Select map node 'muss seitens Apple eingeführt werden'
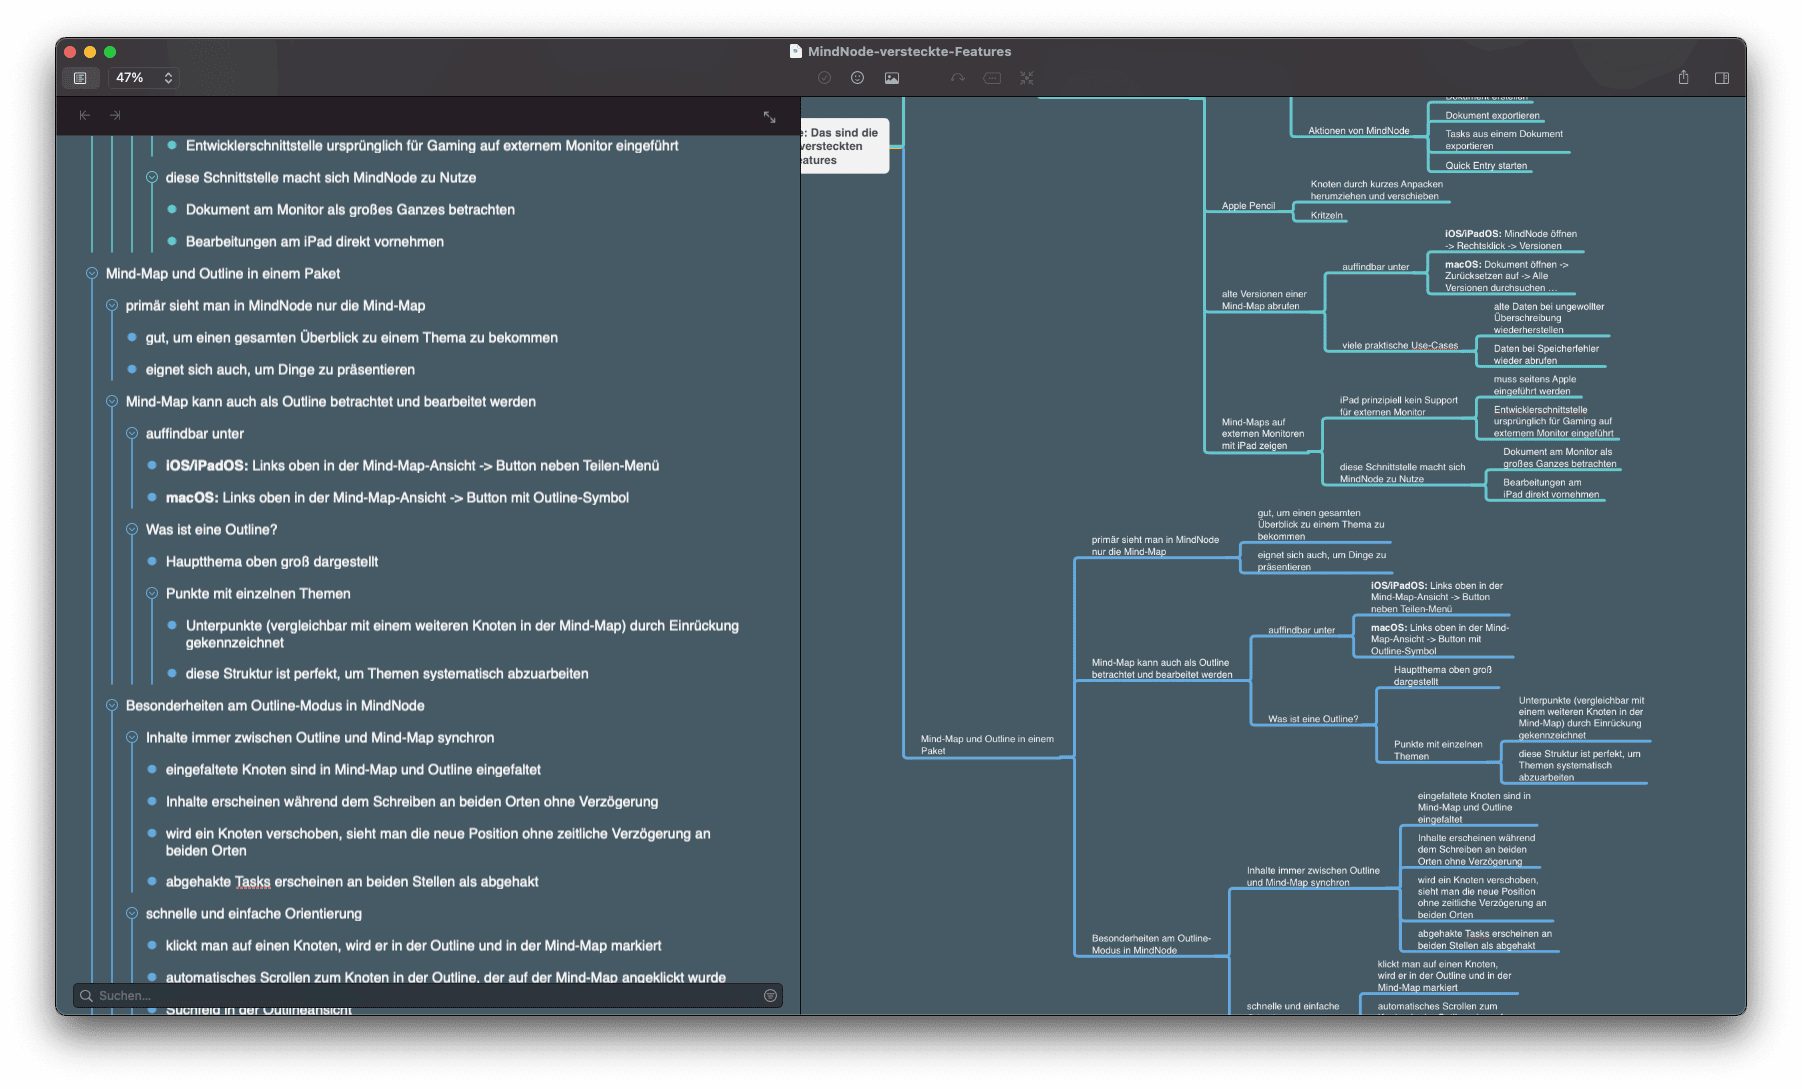The image size is (1802, 1089). click(x=1535, y=385)
